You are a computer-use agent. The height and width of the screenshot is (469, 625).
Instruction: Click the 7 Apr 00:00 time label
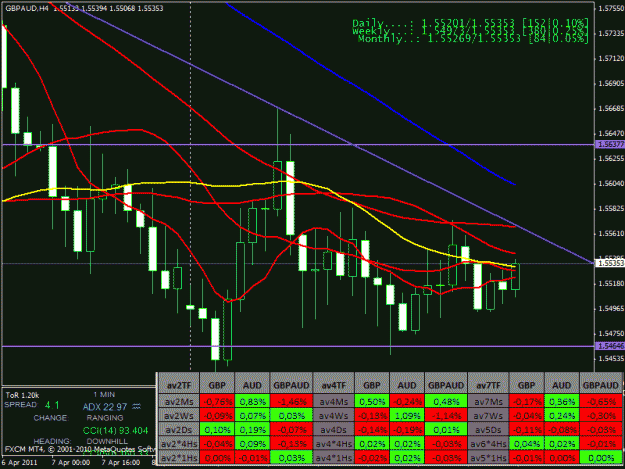tap(71, 463)
